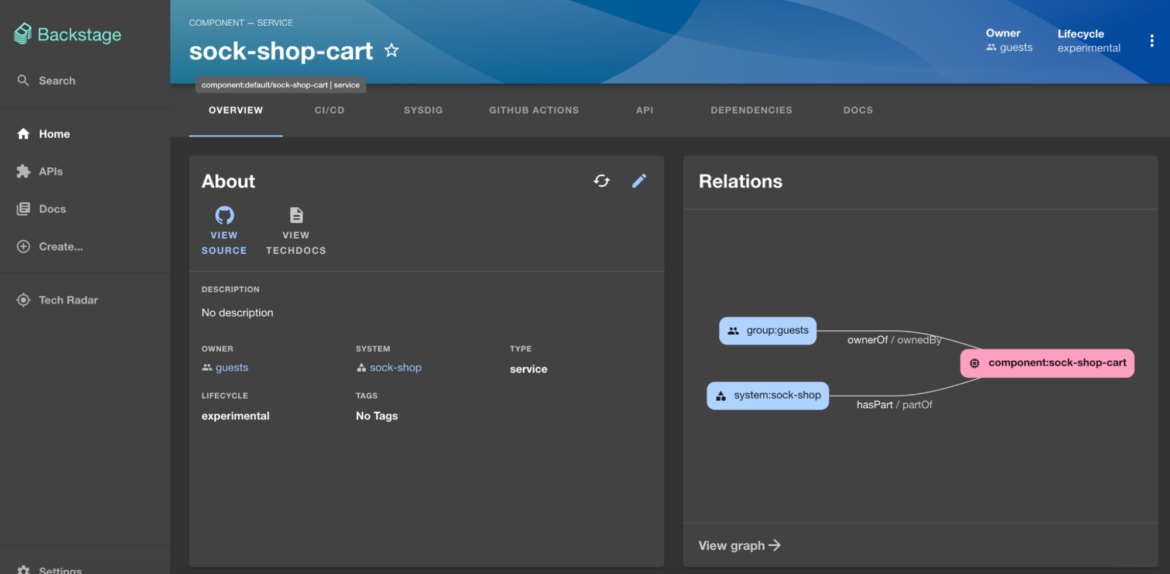Select the component:sock-shop-cart graph node

pos(1047,364)
